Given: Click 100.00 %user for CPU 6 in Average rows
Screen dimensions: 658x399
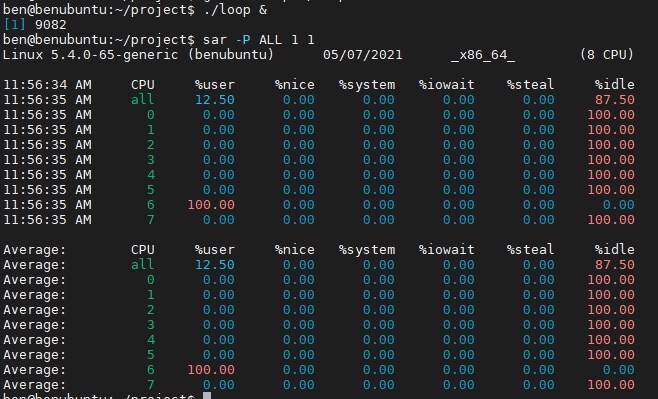Looking at the screenshot, I should pyautogui.click(x=211, y=370).
